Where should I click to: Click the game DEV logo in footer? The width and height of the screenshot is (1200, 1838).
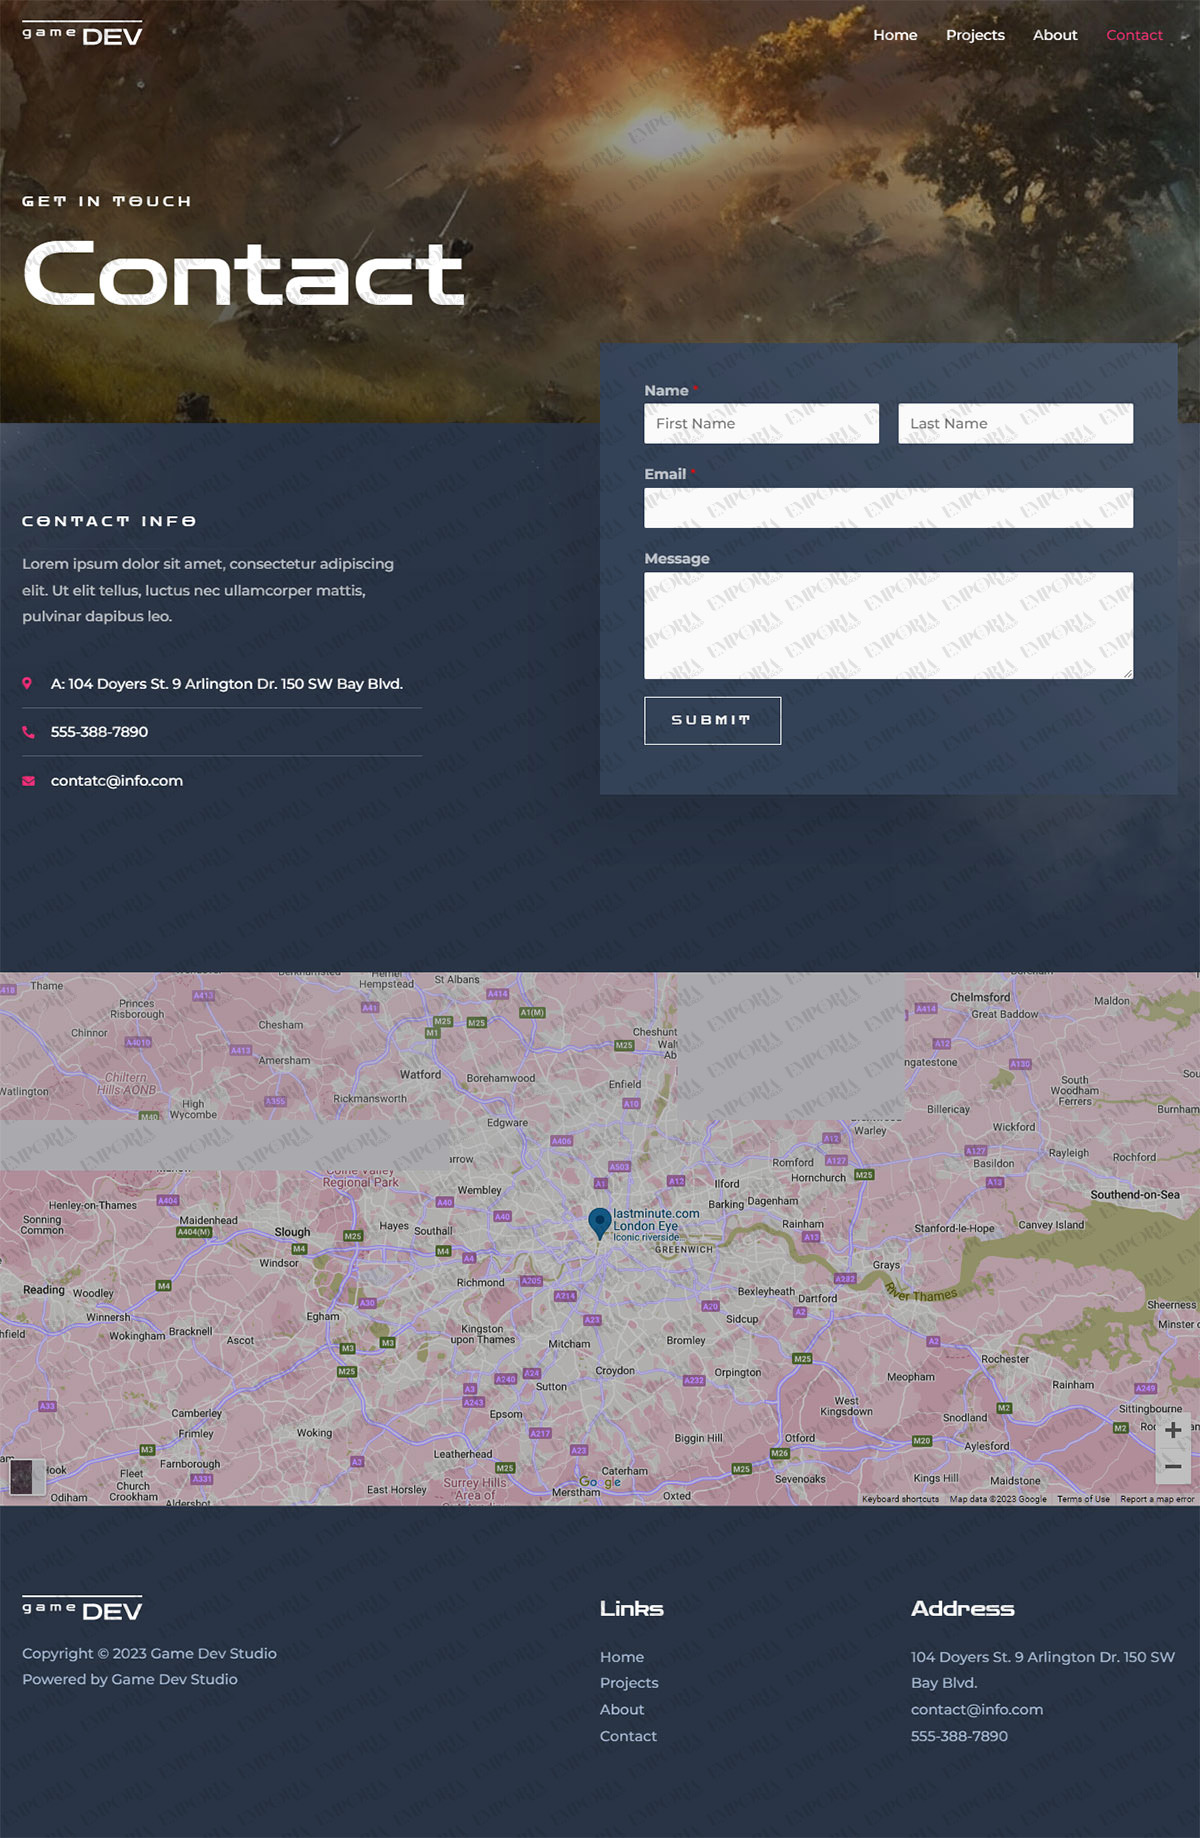point(82,1609)
